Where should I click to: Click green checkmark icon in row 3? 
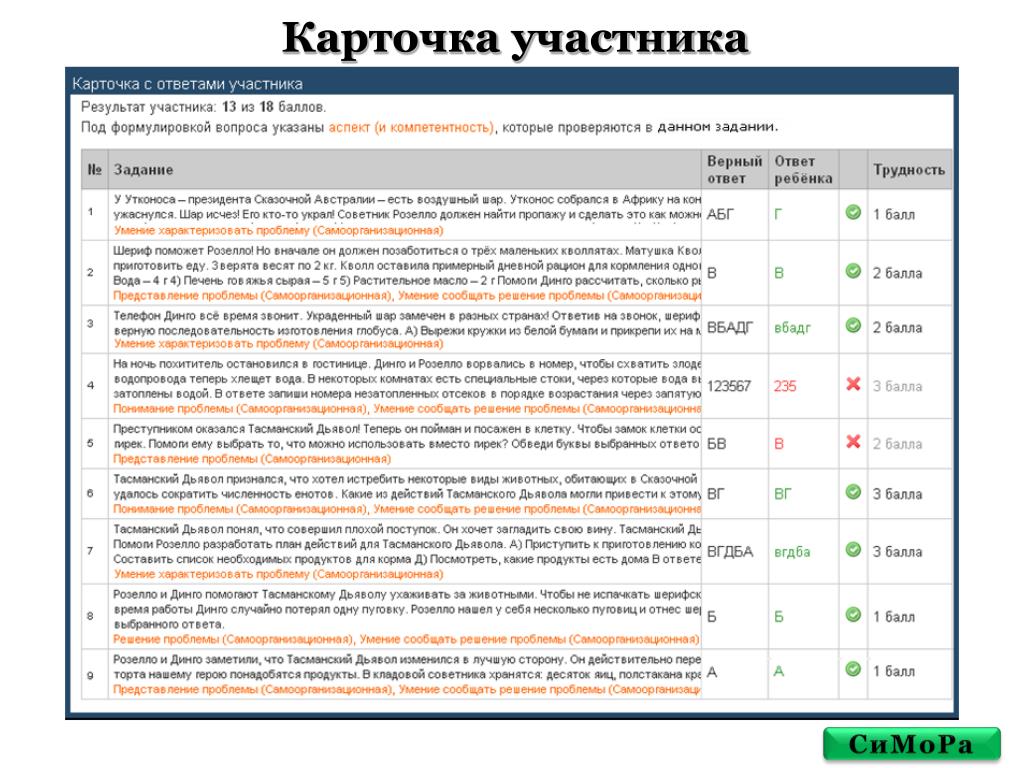click(x=853, y=325)
